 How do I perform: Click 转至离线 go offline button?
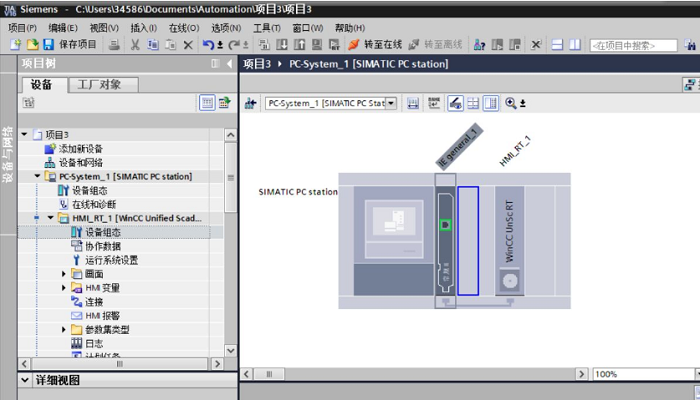435,45
